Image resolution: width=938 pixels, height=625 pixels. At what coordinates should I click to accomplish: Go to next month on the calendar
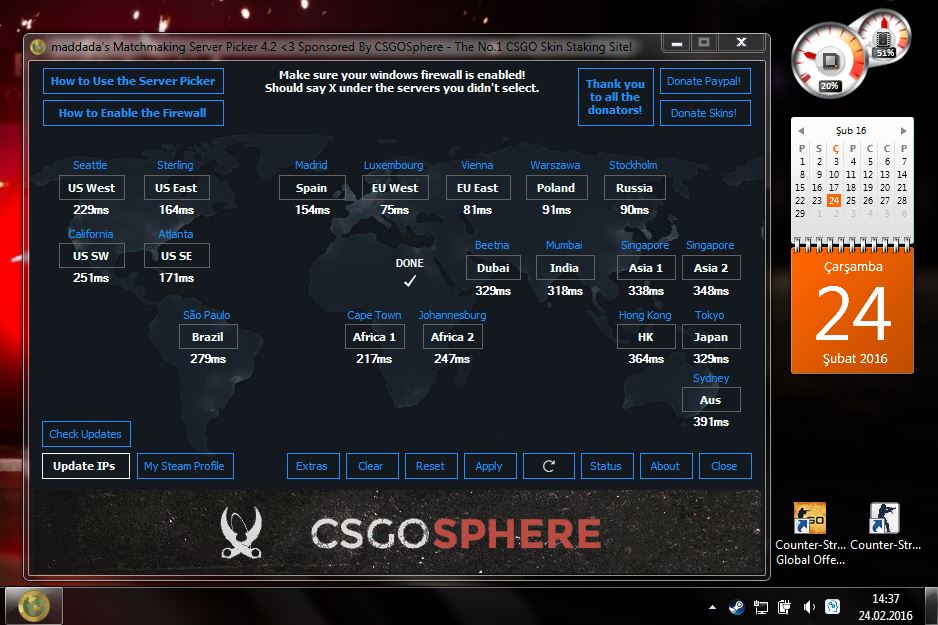click(x=905, y=130)
